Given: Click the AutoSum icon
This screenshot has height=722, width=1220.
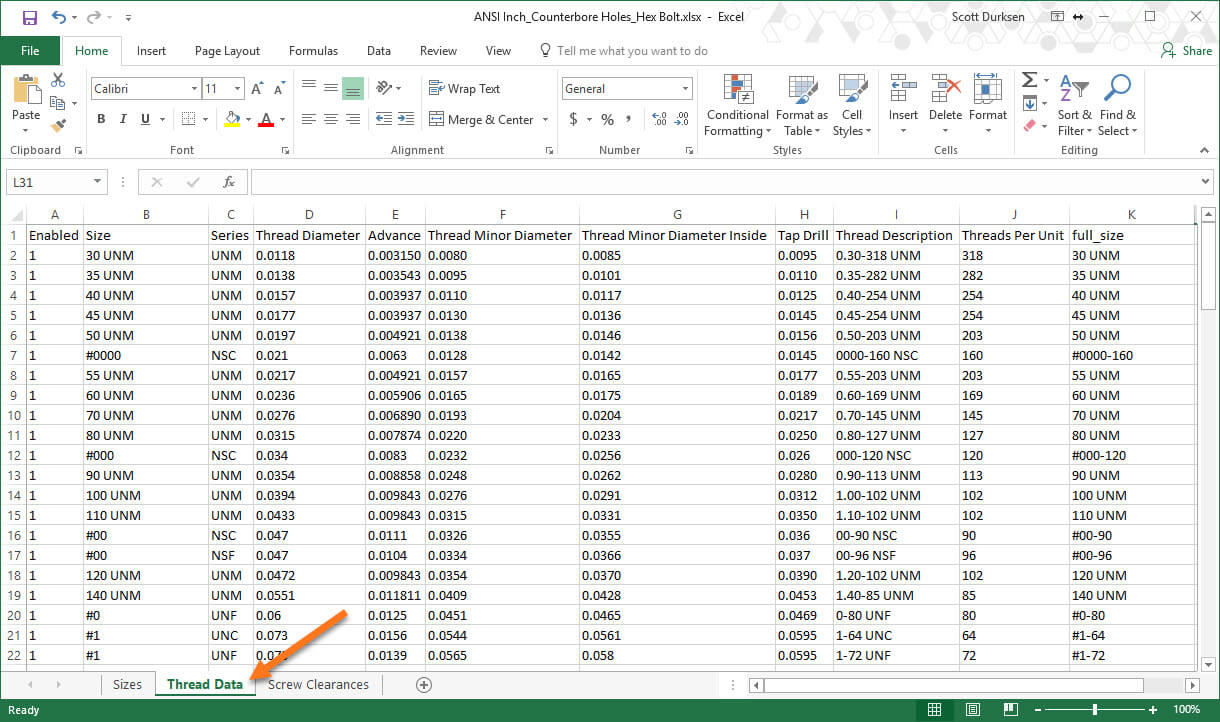Looking at the screenshot, I should 1031,80.
